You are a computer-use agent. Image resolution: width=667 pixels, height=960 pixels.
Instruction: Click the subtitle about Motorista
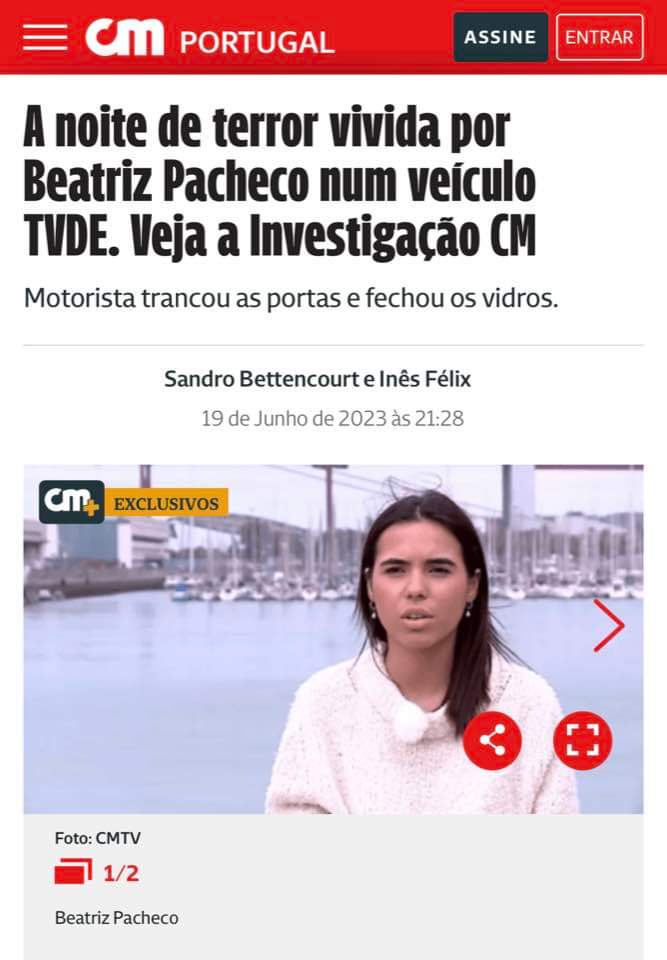[291, 299]
